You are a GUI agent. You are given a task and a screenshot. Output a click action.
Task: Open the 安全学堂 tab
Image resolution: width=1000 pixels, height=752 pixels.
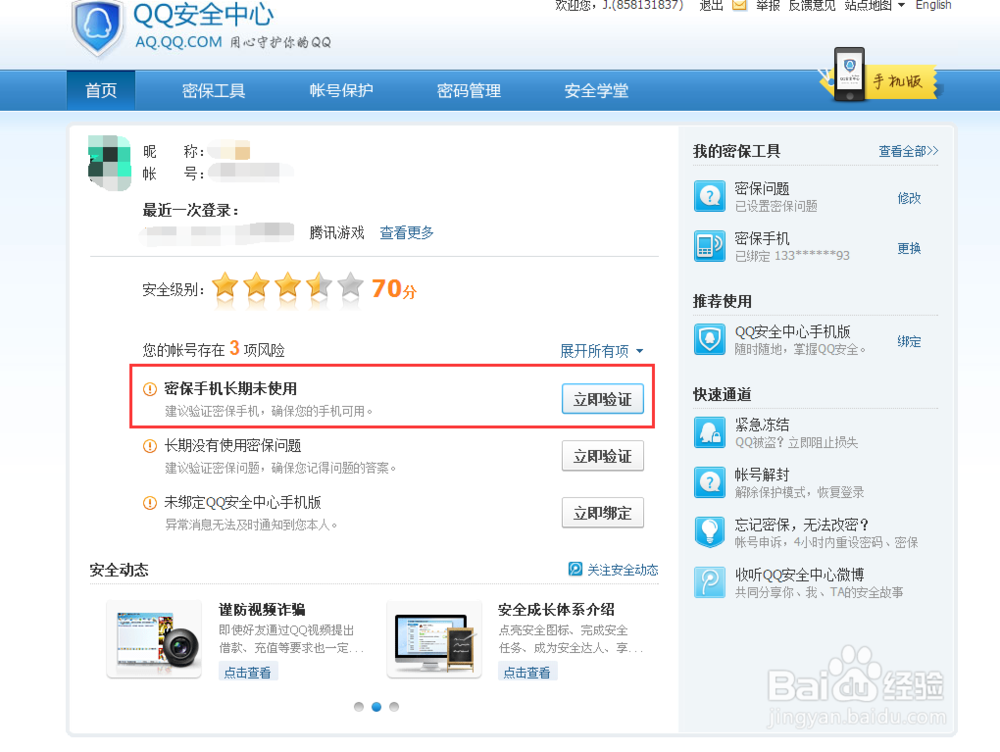pyautogui.click(x=596, y=90)
